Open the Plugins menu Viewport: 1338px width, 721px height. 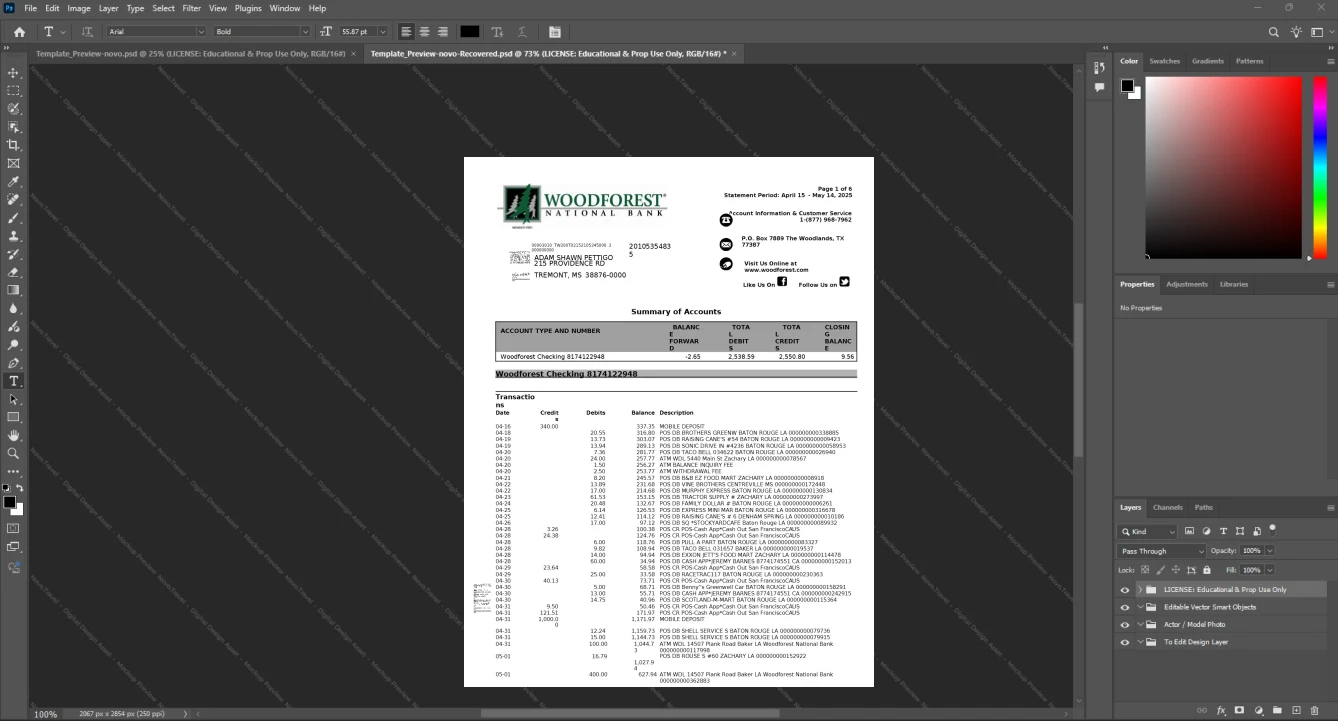click(x=248, y=8)
